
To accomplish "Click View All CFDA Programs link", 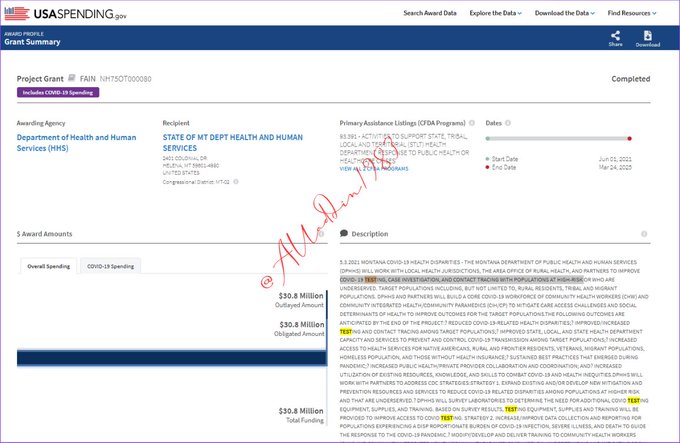I will (x=375, y=169).
